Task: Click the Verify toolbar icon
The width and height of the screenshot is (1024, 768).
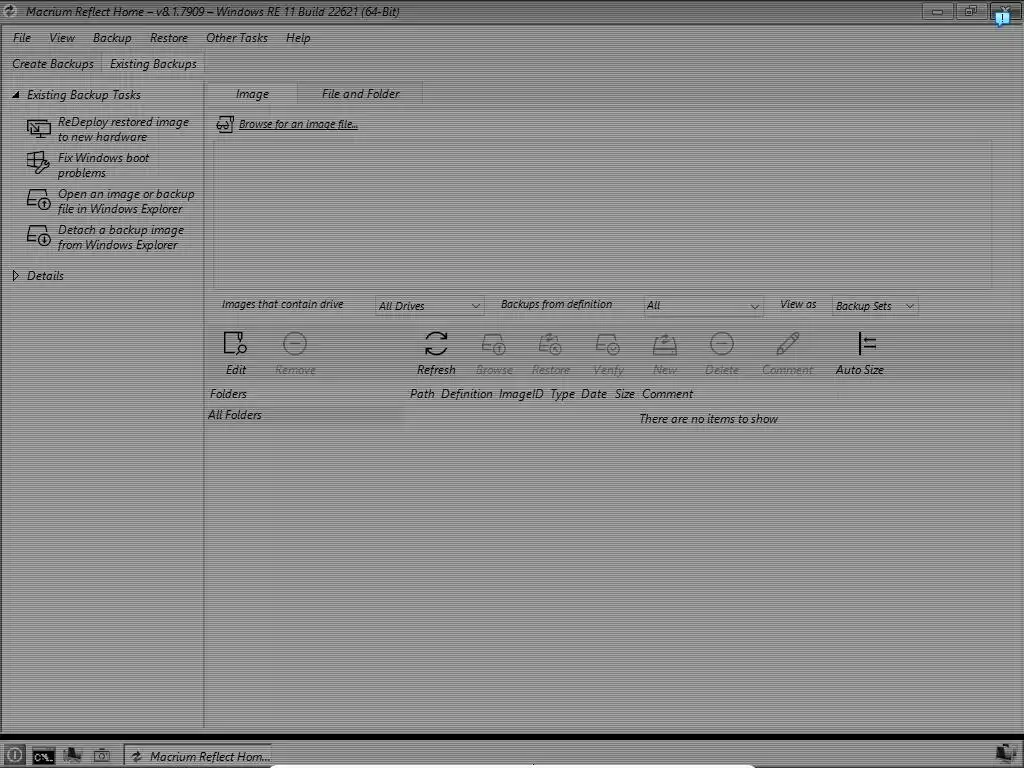Action: [x=607, y=344]
